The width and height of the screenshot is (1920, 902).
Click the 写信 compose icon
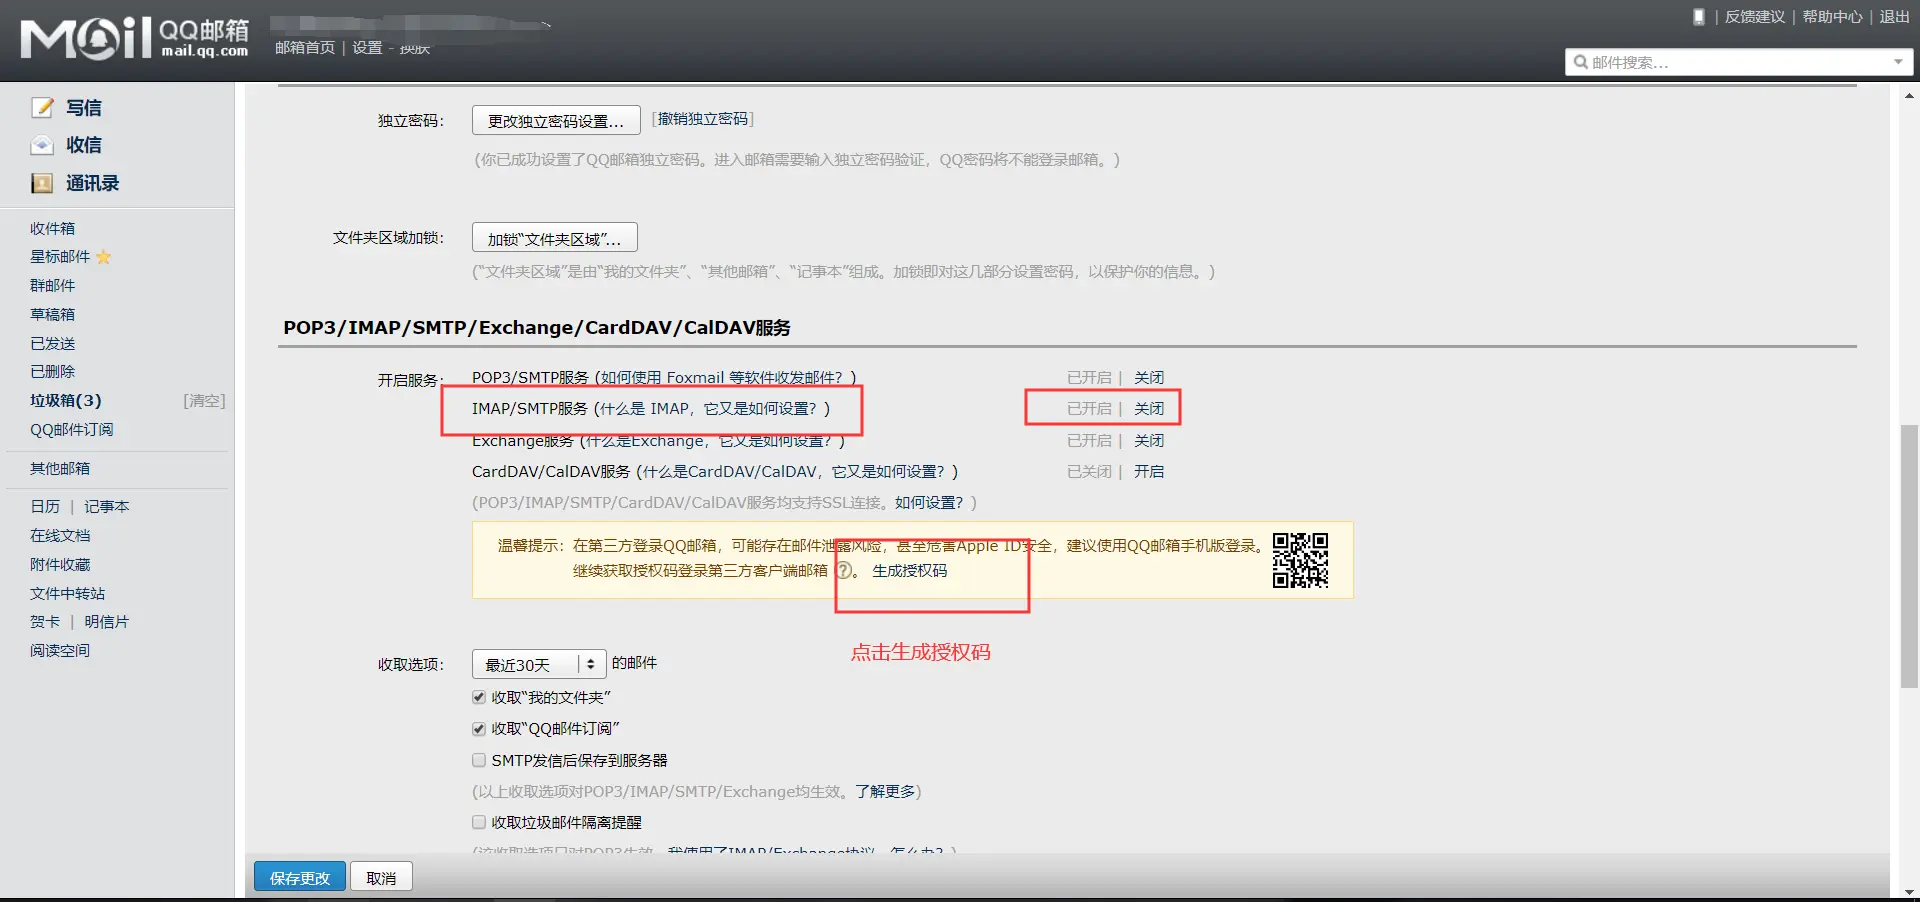[x=42, y=107]
